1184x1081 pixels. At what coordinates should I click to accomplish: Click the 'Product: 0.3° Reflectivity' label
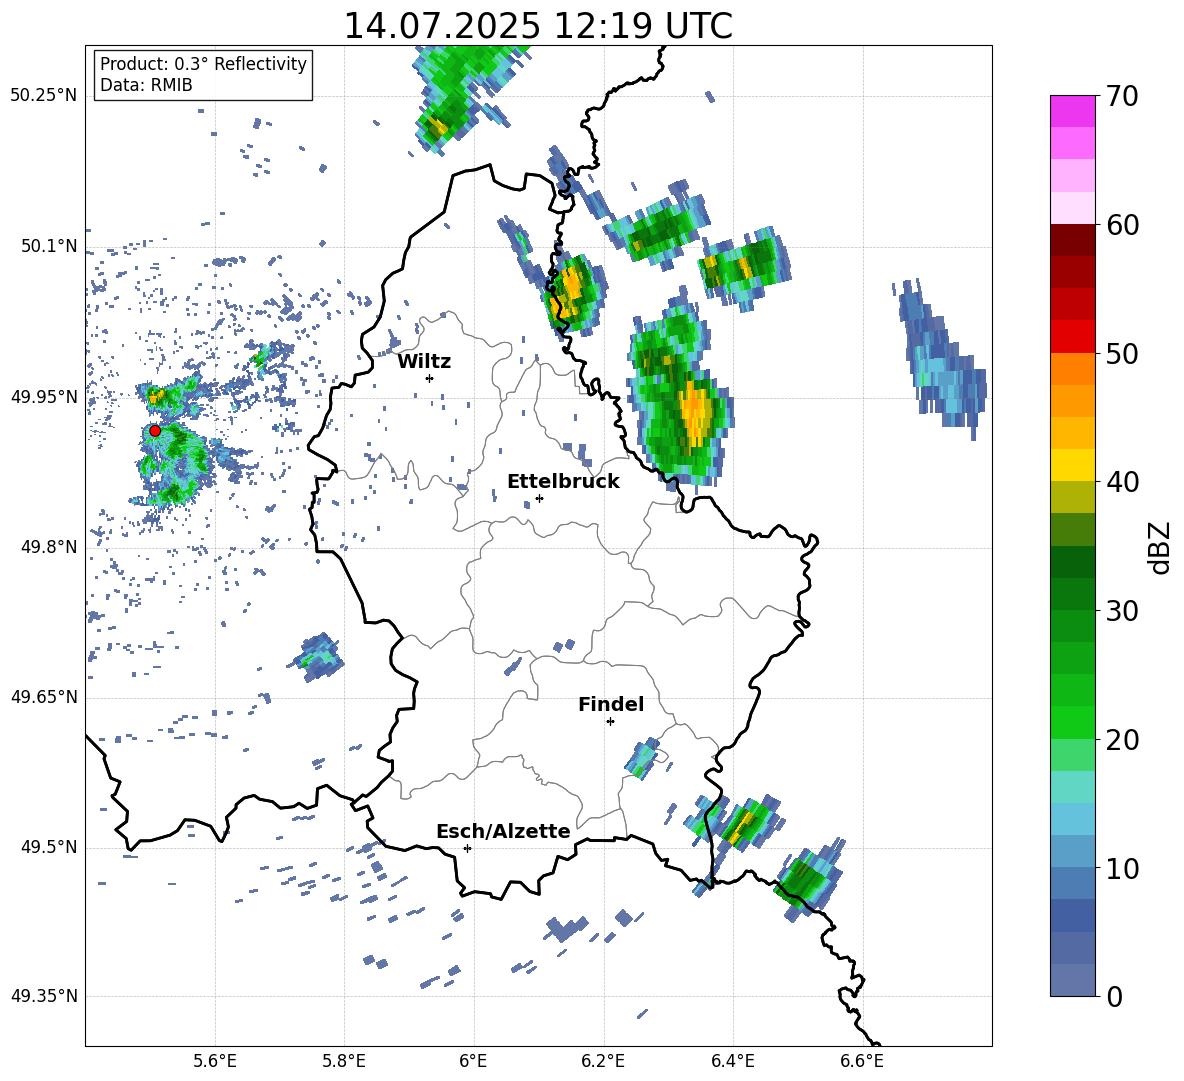203,64
